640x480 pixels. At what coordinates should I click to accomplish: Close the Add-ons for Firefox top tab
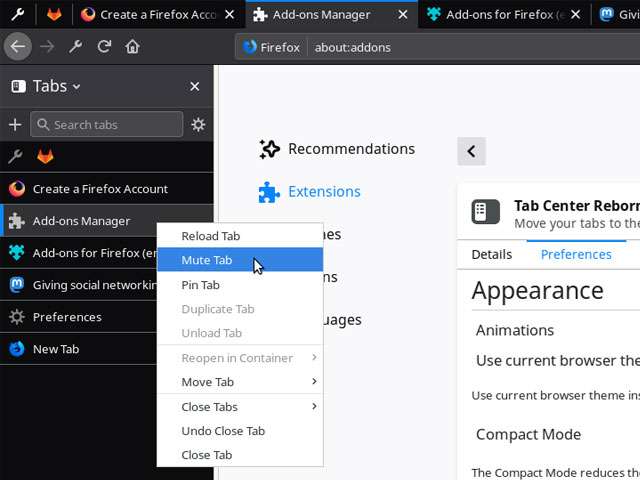576,15
